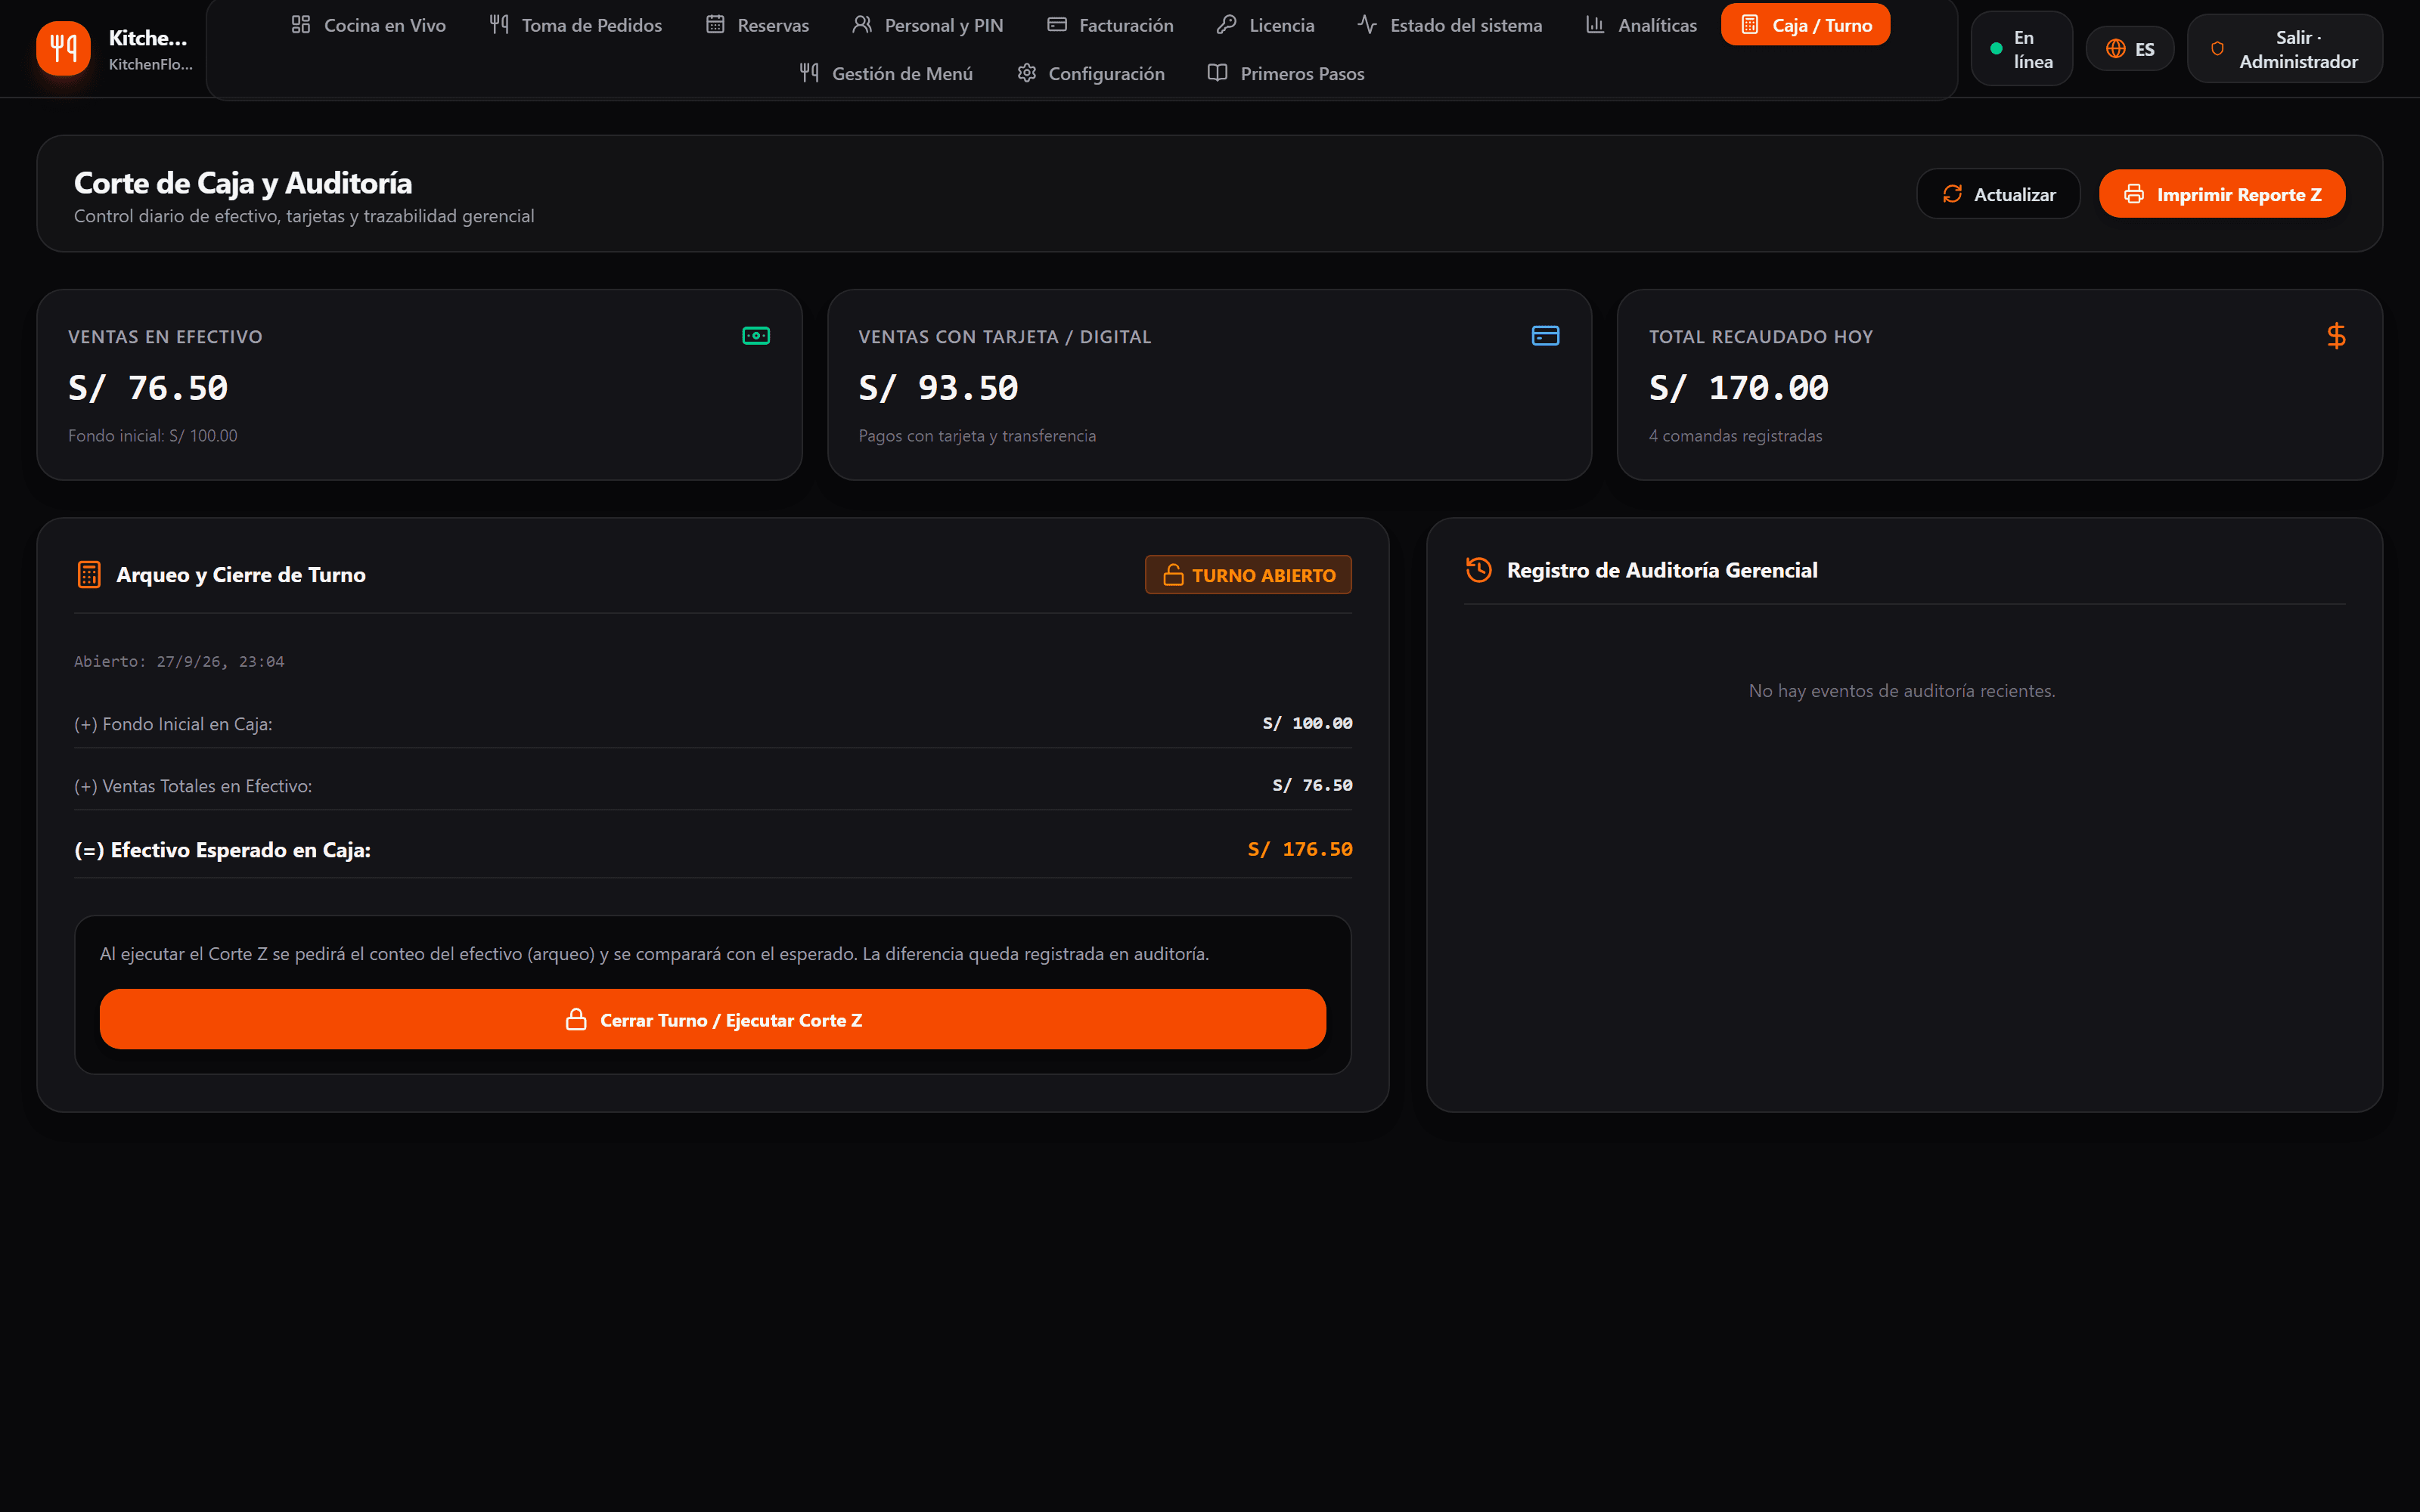Click the orange dollar sign icon
This screenshot has height=1512, width=2420.
[x=2336, y=336]
